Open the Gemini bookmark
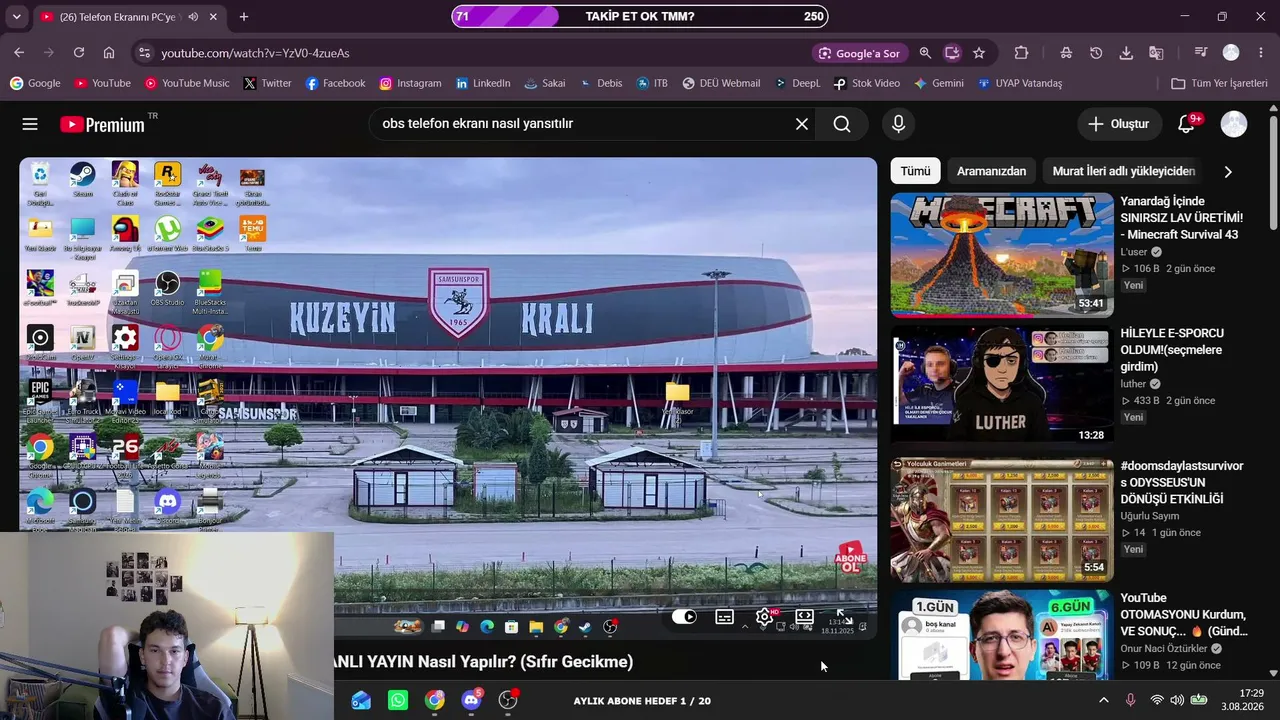 coord(939,83)
